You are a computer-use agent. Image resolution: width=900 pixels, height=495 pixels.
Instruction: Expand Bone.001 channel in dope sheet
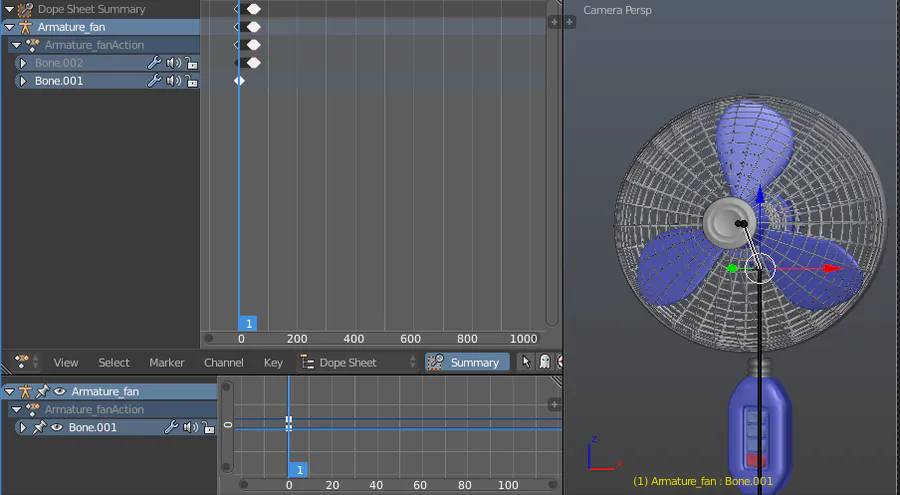[23, 81]
